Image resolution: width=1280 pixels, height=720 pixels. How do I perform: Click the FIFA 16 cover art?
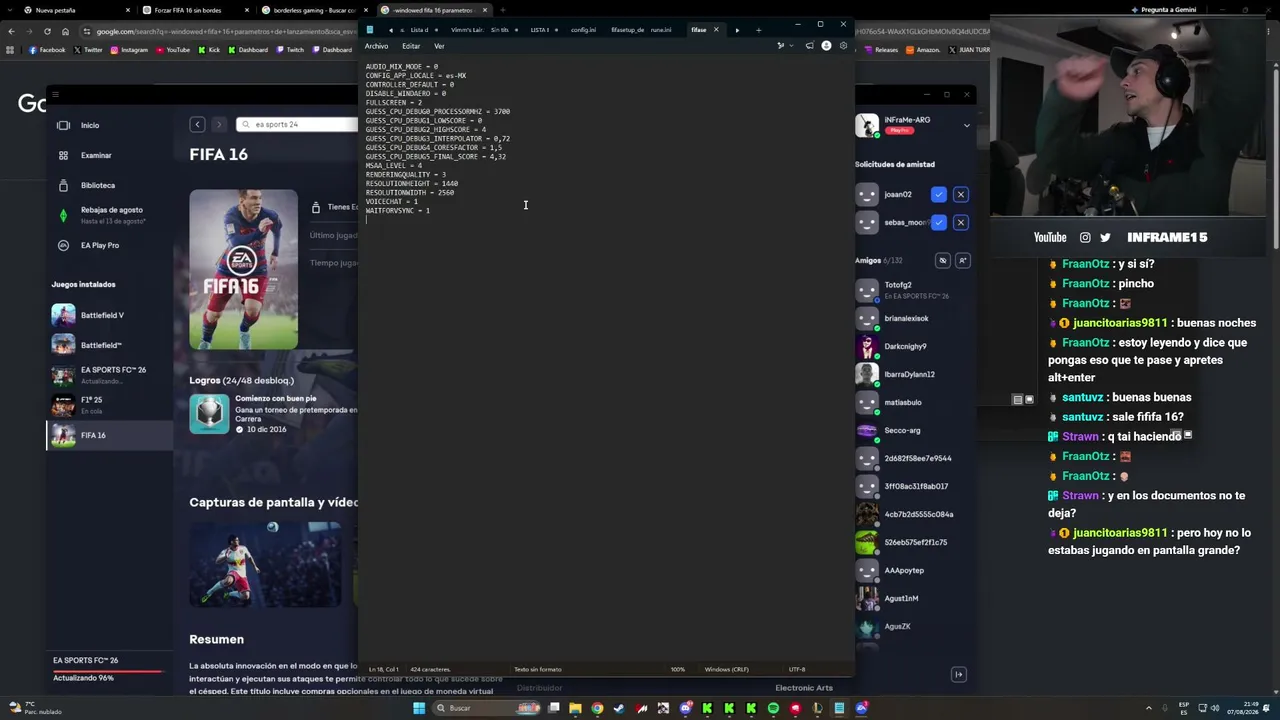243,270
